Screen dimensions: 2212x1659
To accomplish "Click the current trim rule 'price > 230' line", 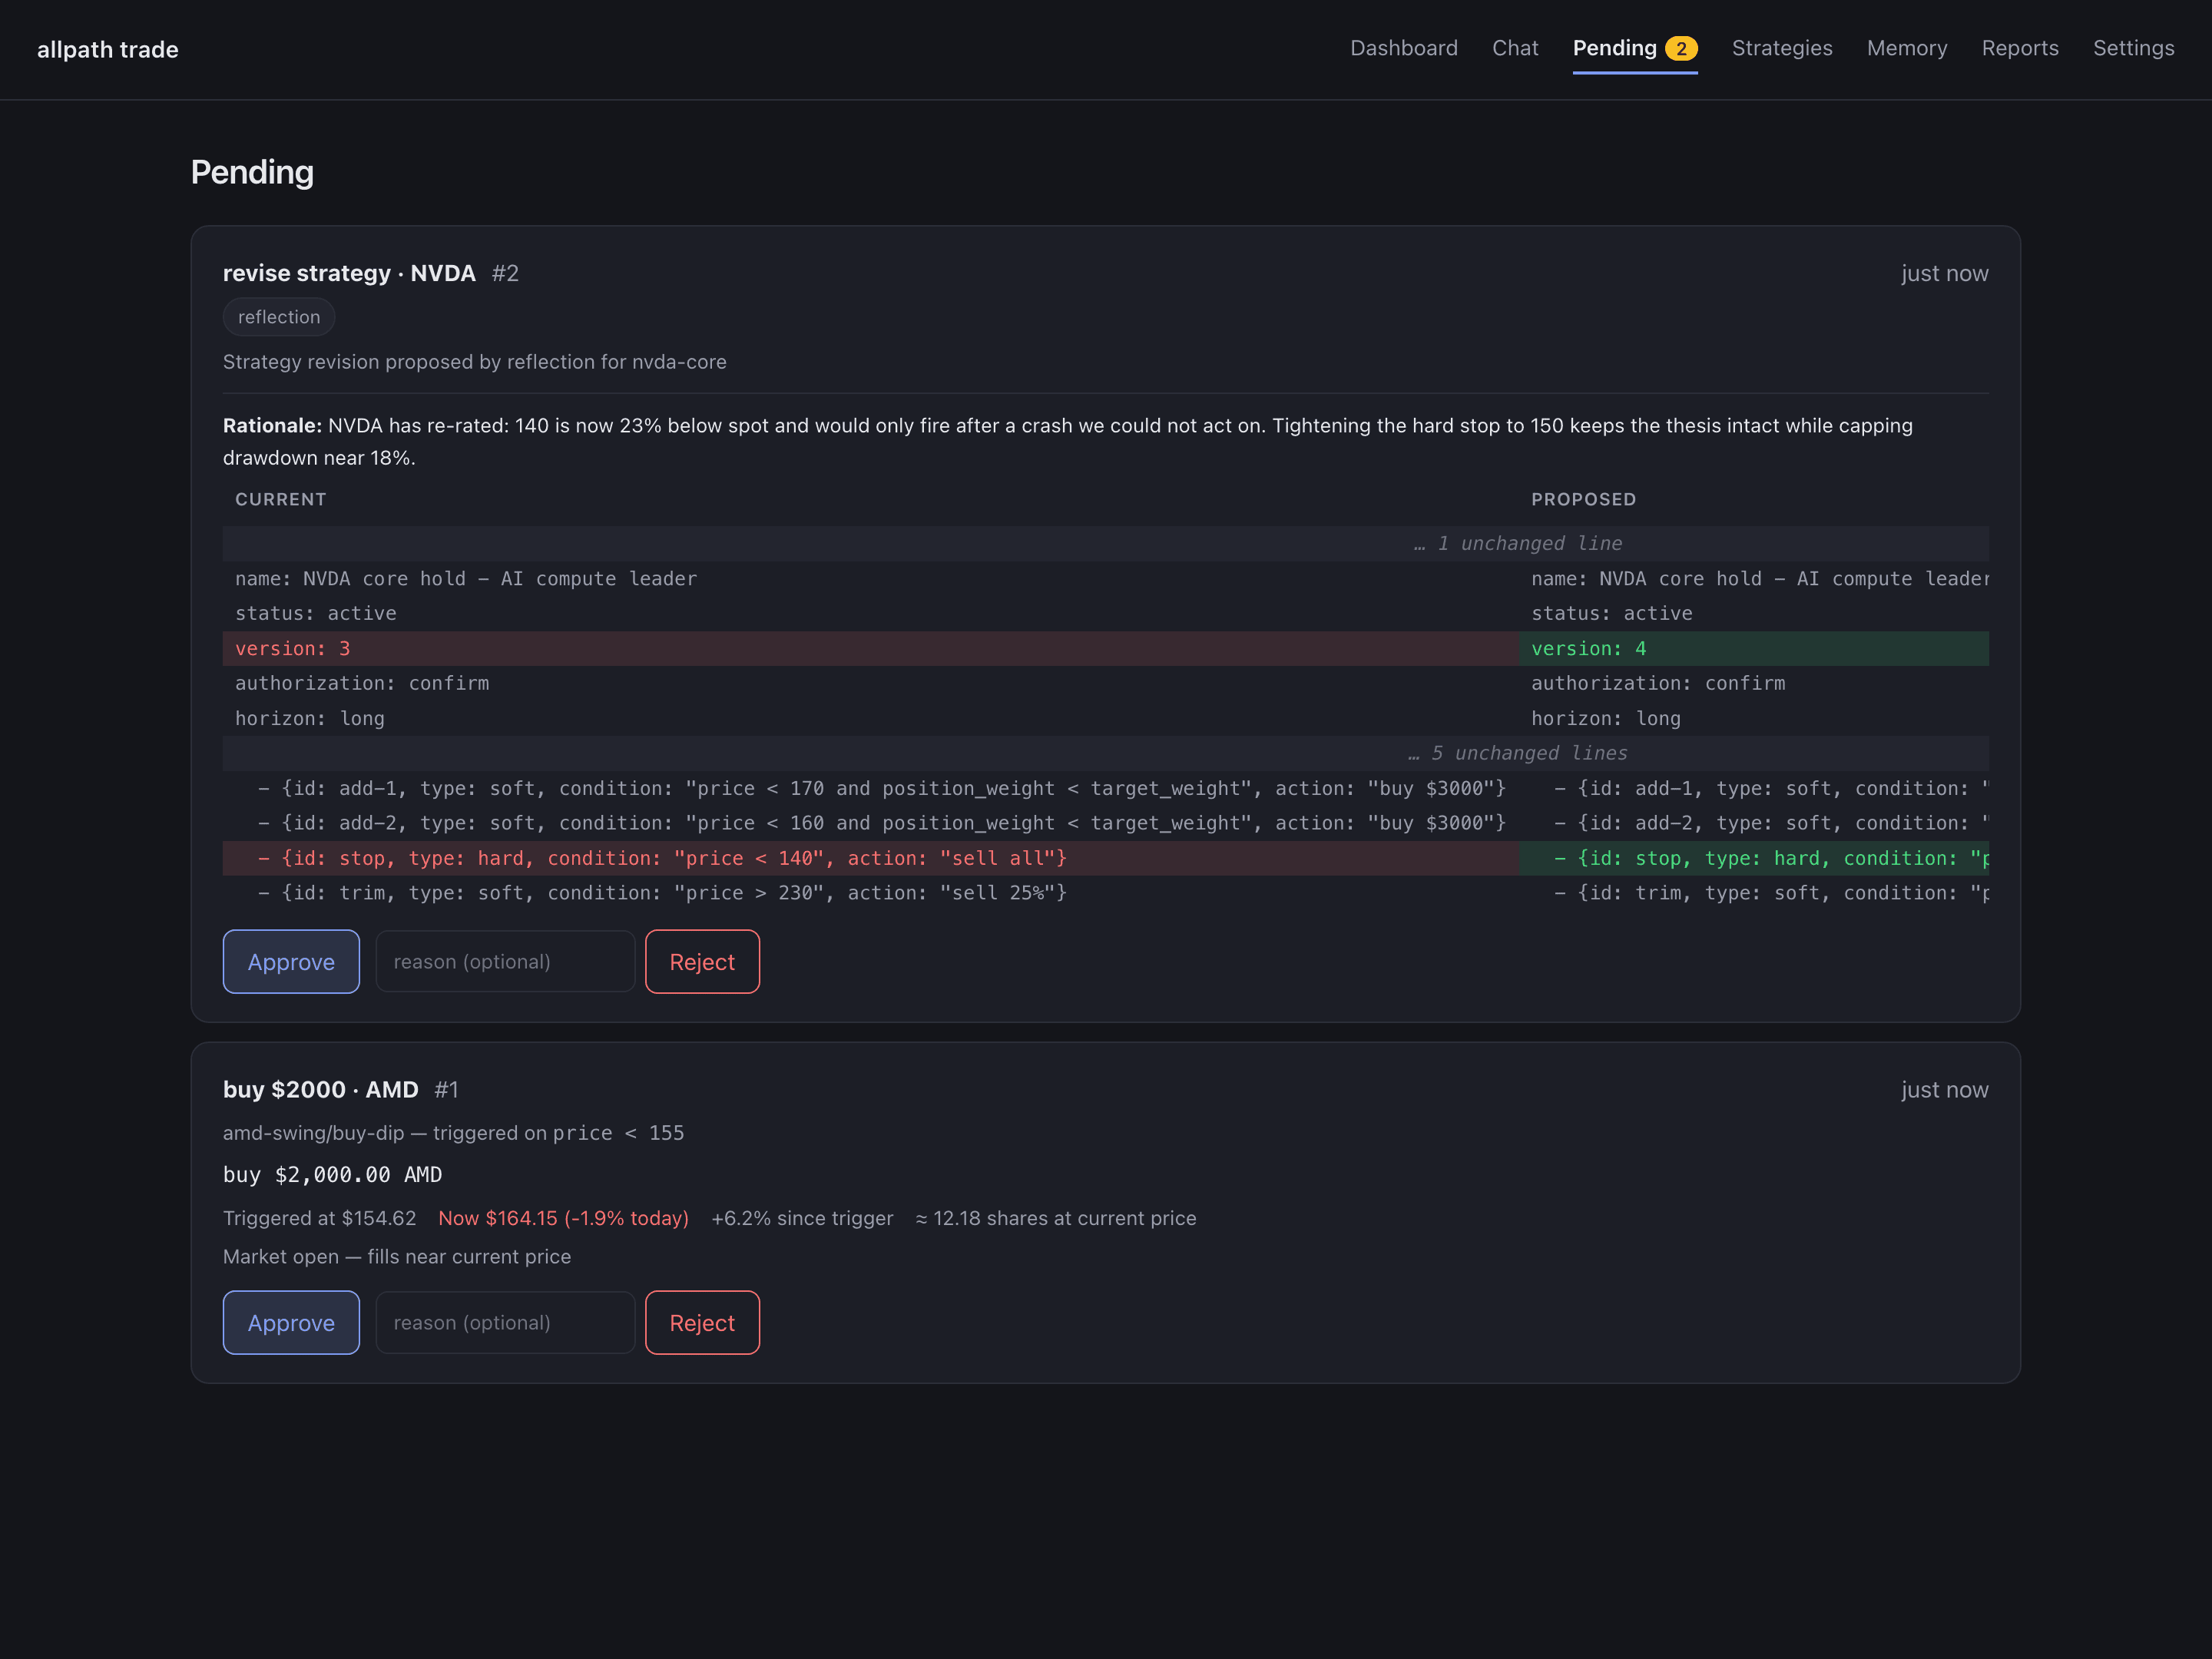I will click(x=871, y=893).
